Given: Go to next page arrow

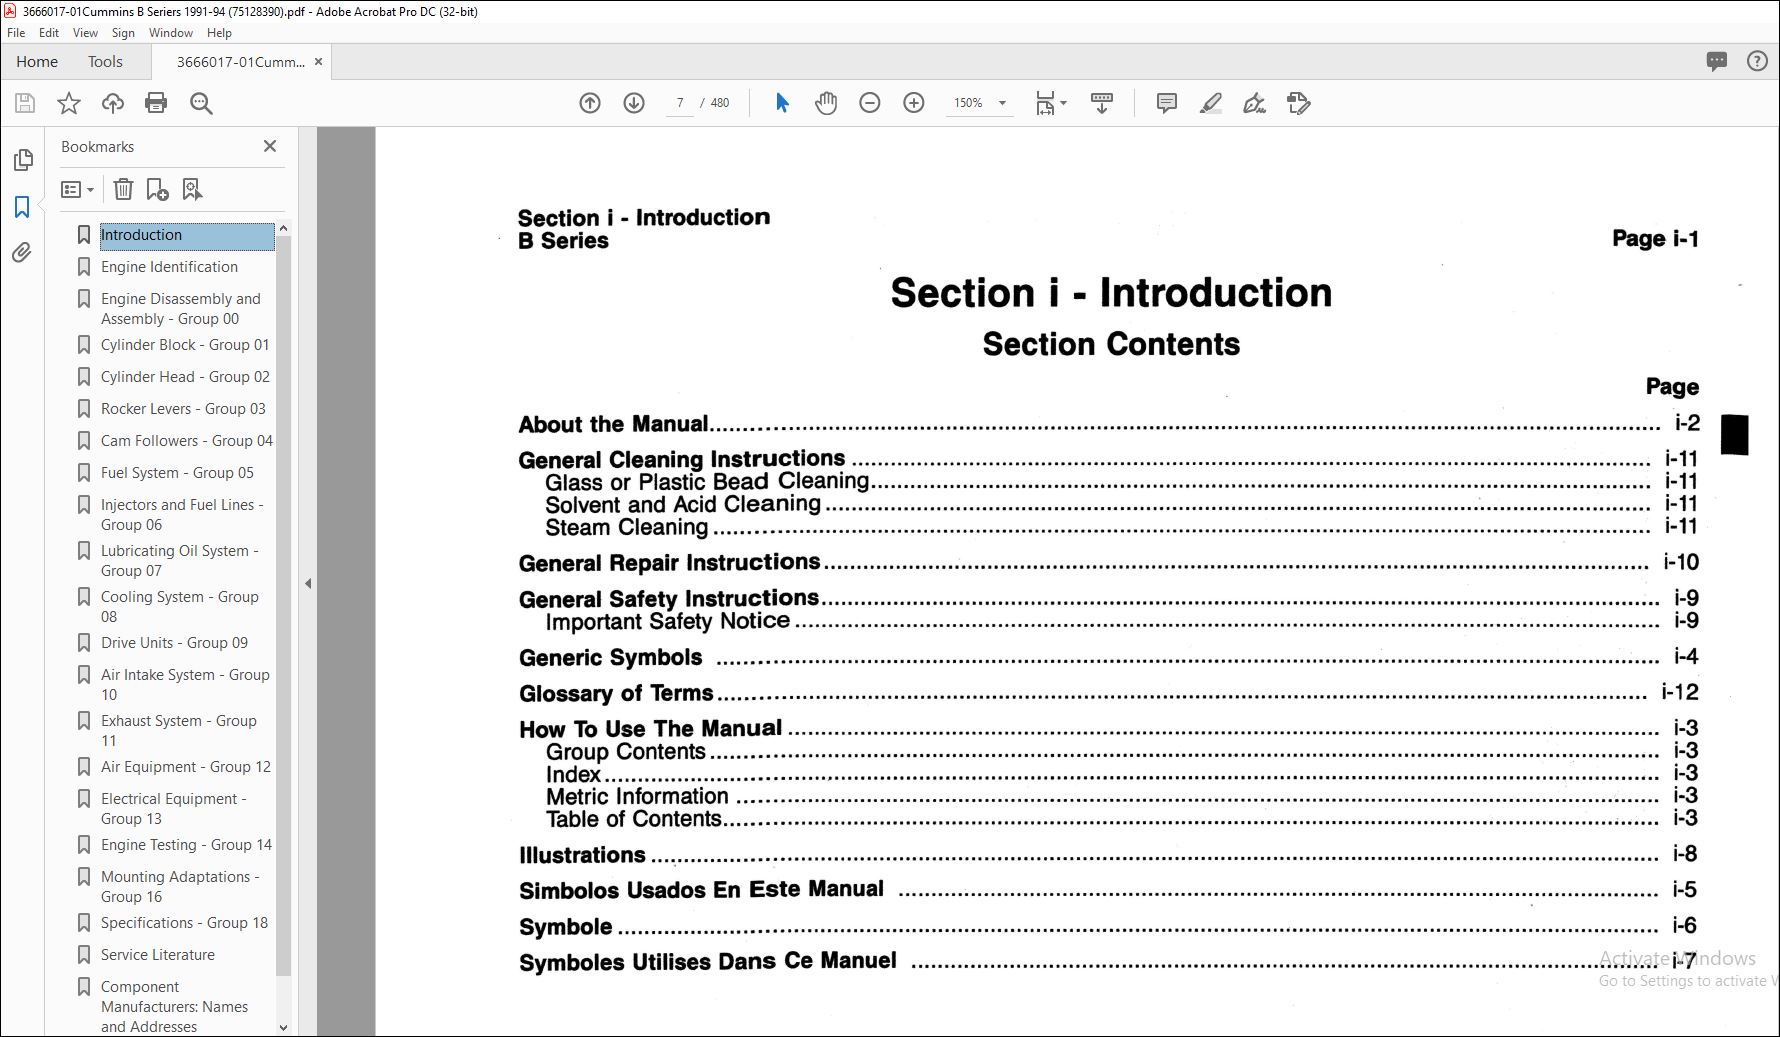Looking at the screenshot, I should (634, 103).
